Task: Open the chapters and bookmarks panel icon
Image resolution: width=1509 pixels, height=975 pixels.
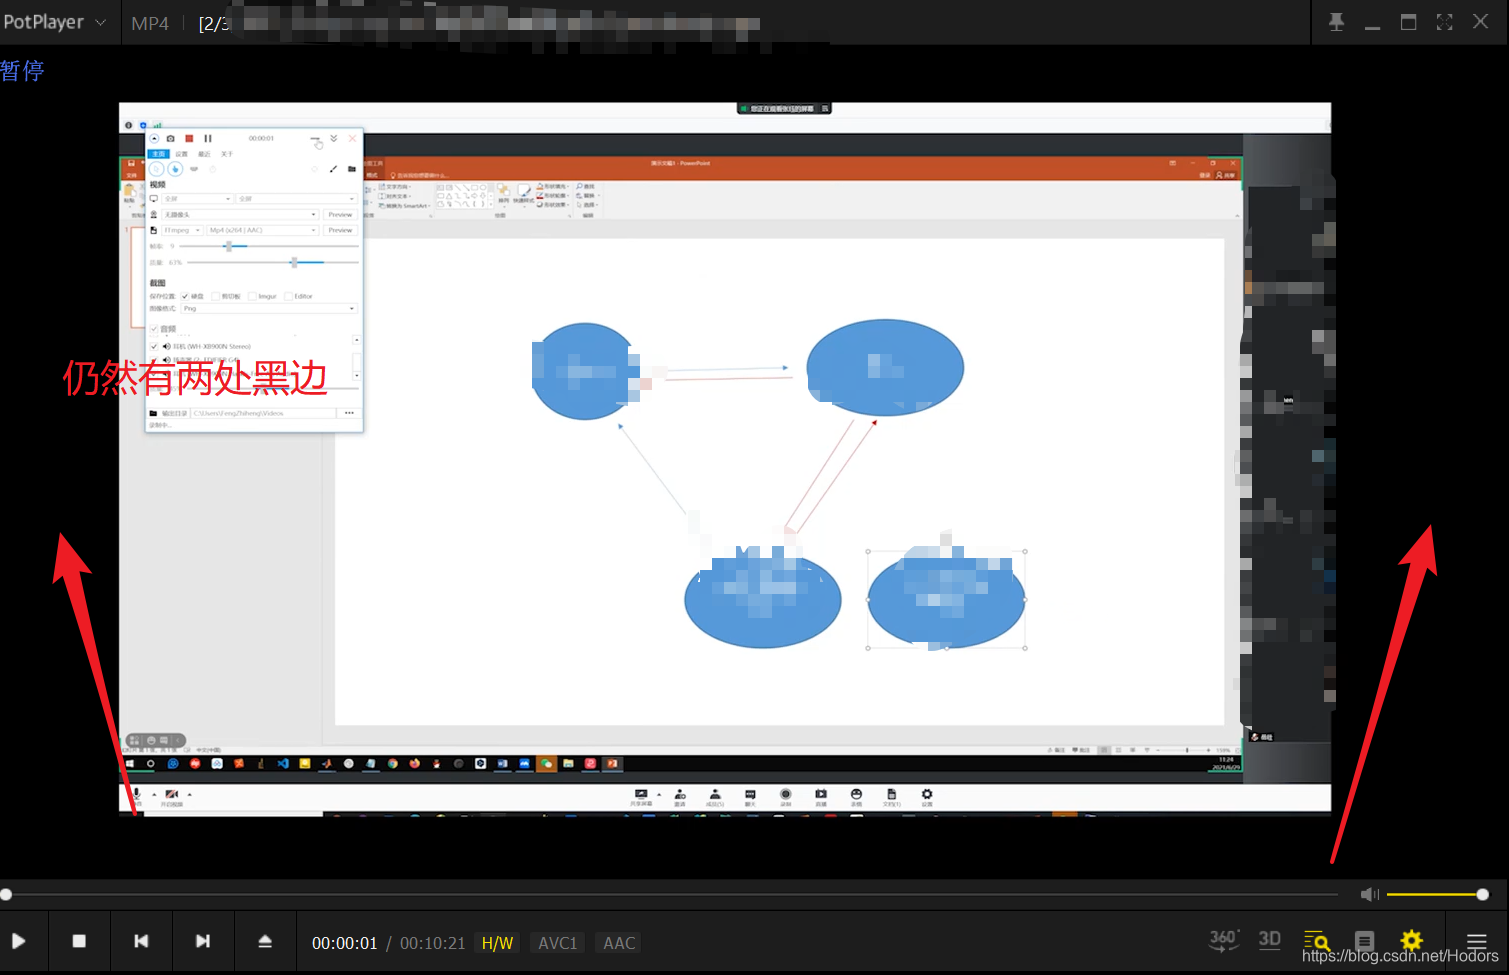Action: pyautogui.click(x=1364, y=941)
